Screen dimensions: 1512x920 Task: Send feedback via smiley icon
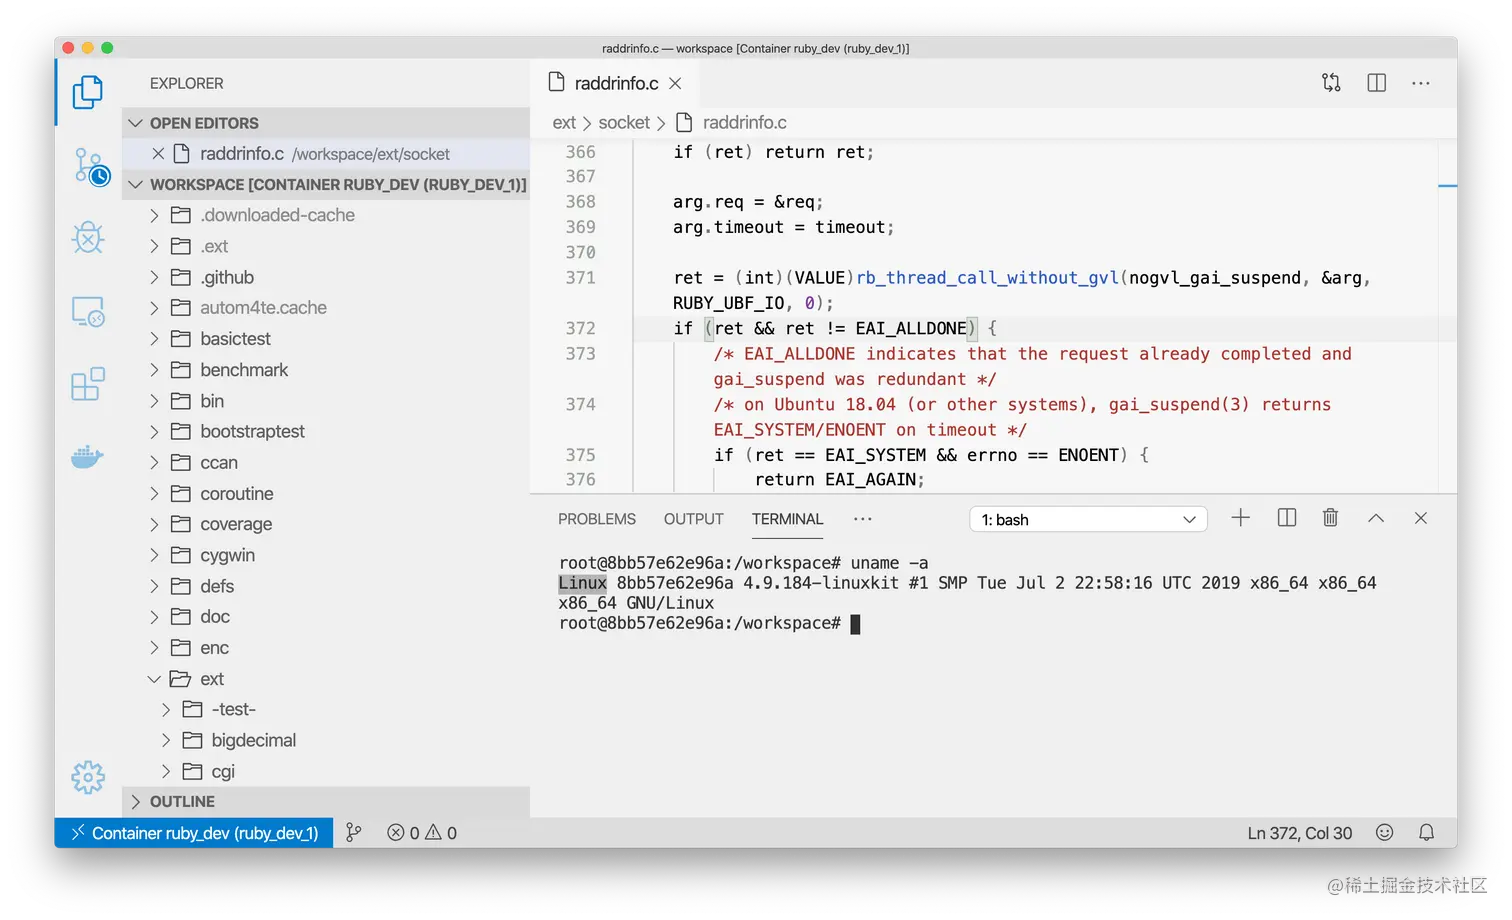[x=1385, y=833]
